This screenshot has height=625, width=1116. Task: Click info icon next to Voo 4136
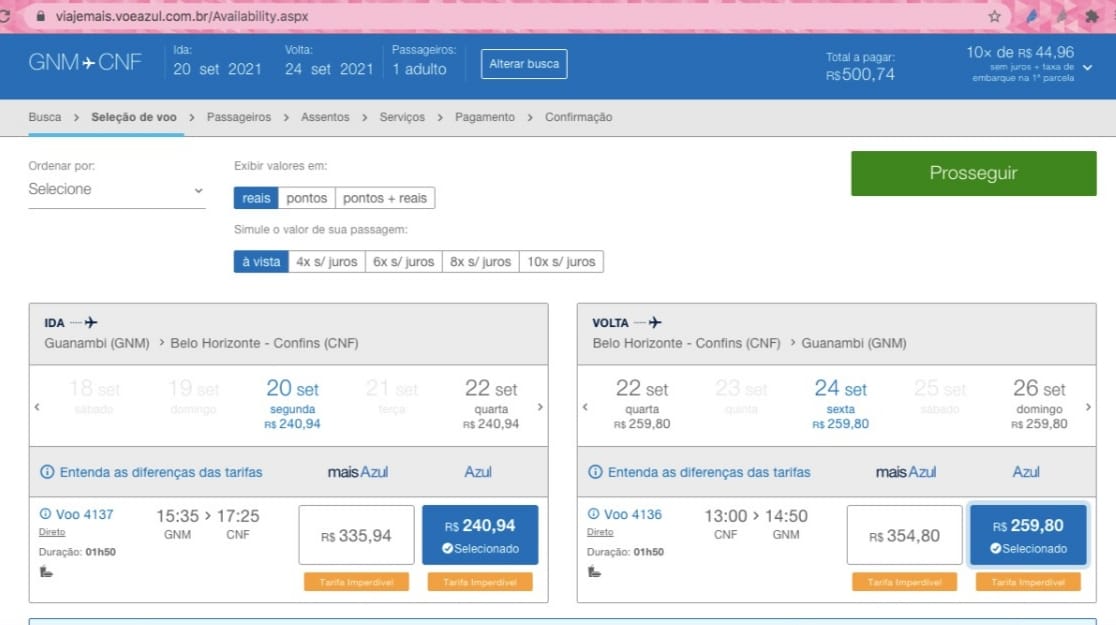pyautogui.click(x=594, y=514)
